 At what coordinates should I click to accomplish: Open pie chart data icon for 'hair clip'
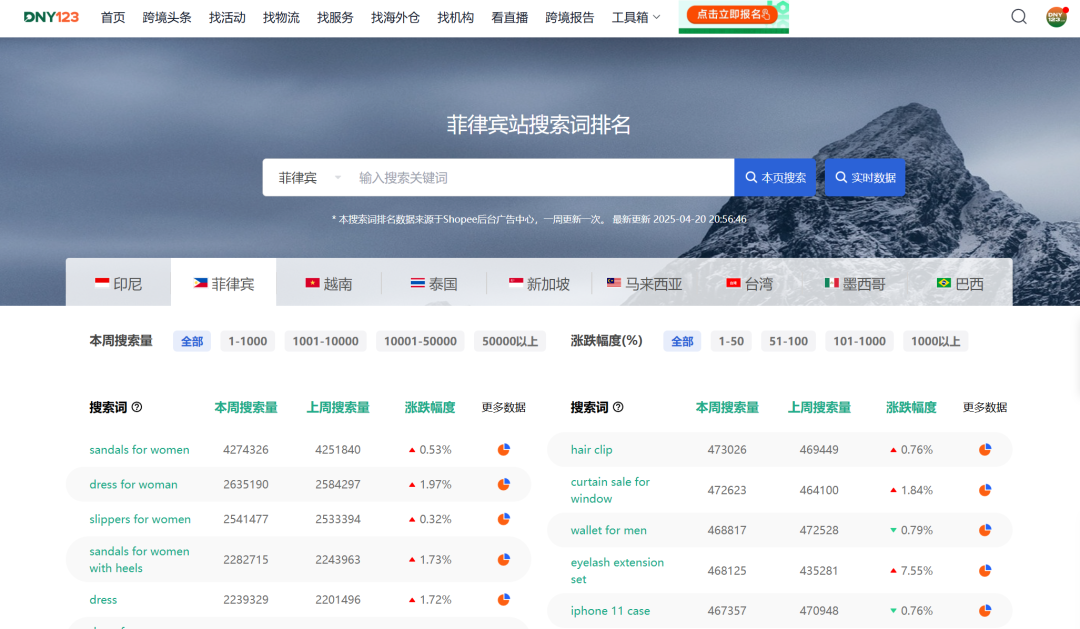tap(985, 449)
